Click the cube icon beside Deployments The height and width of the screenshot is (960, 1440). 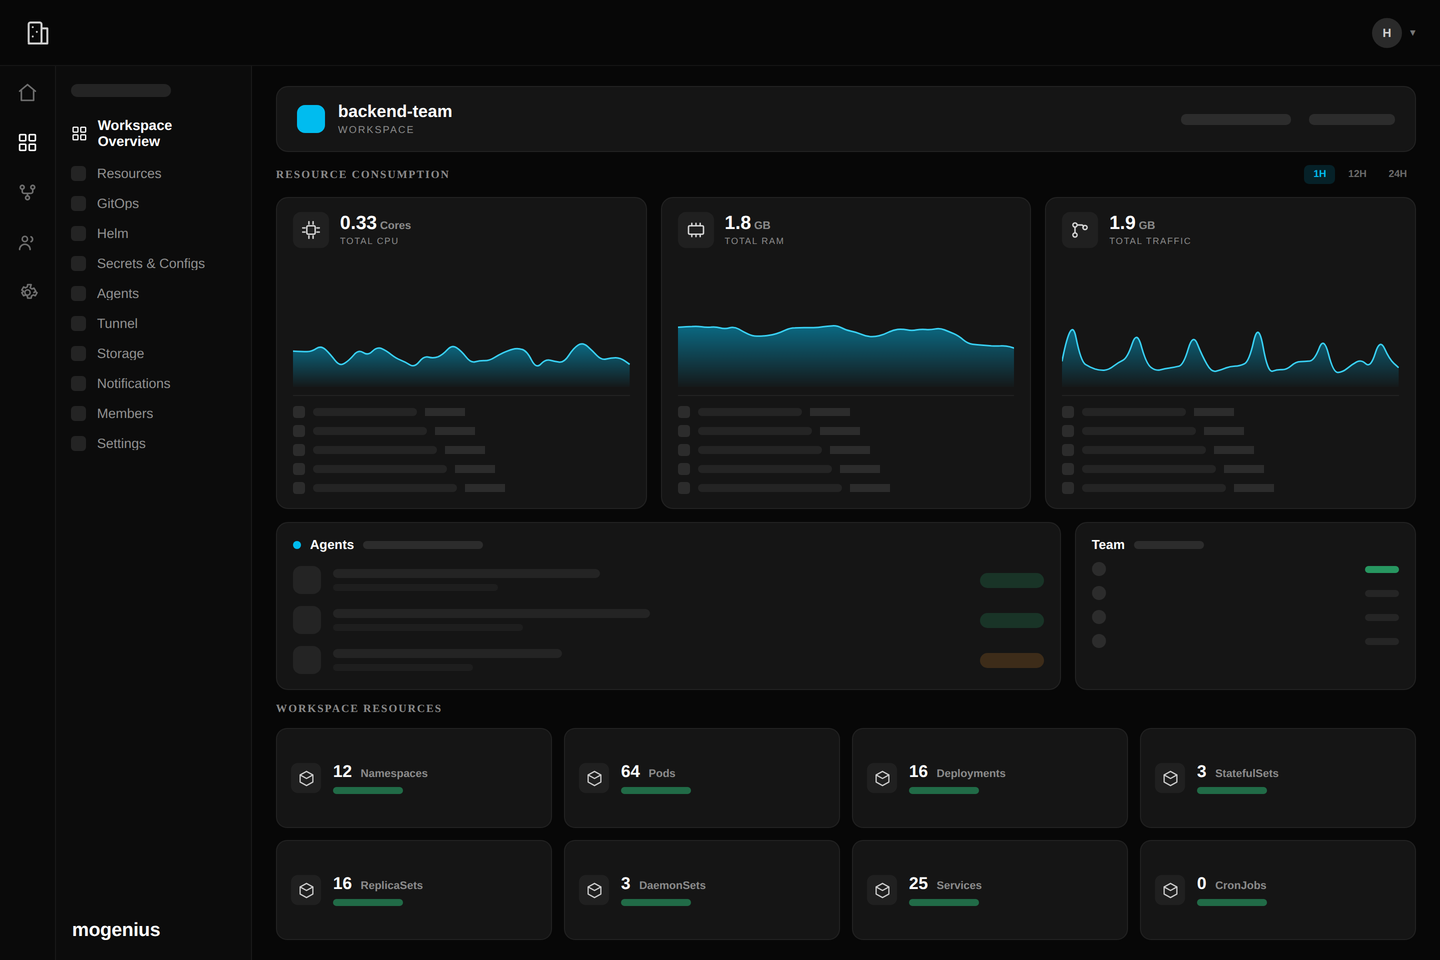(x=882, y=778)
